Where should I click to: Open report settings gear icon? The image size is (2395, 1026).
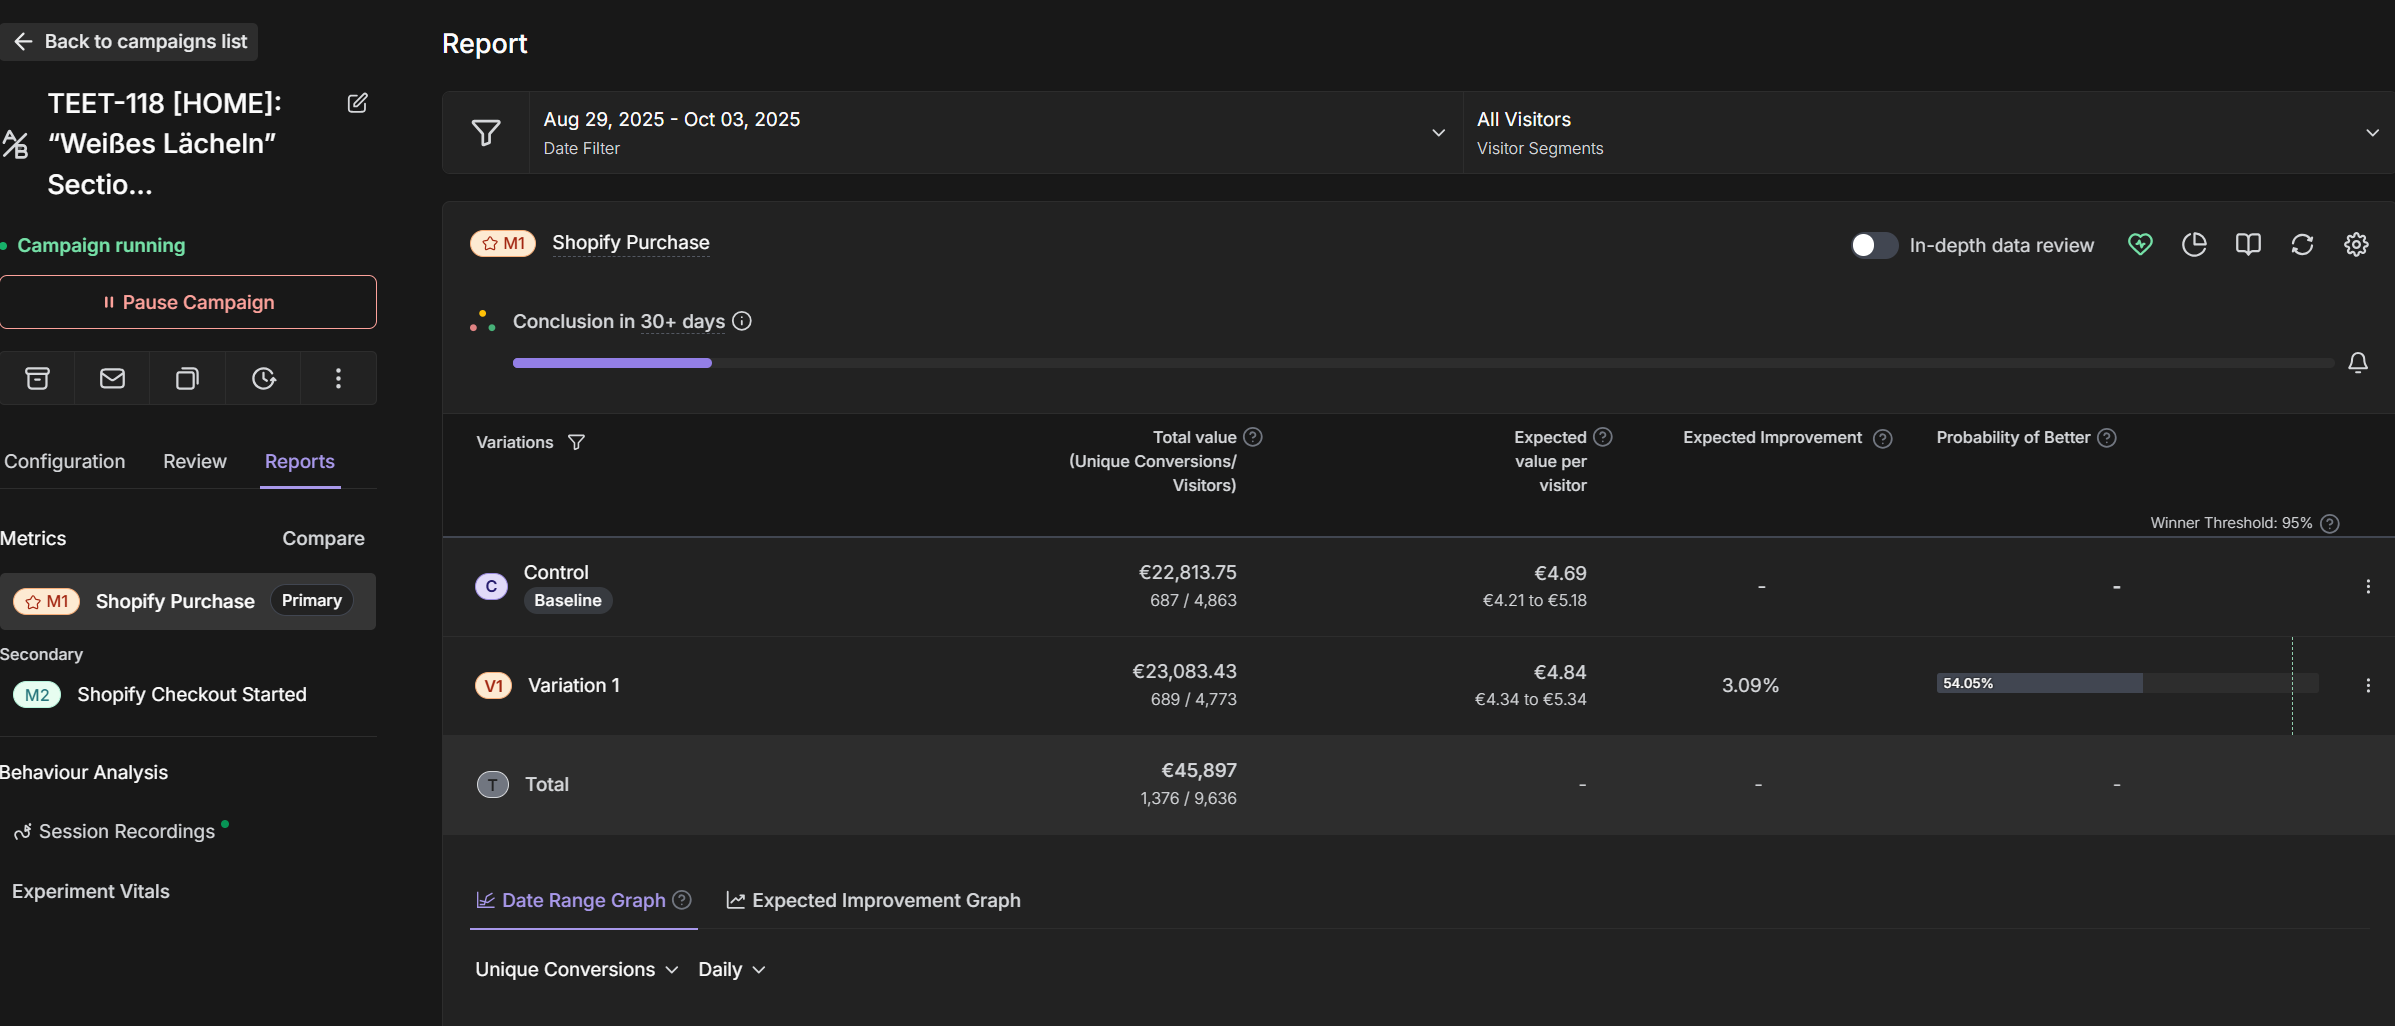click(x=2356, y=244)
